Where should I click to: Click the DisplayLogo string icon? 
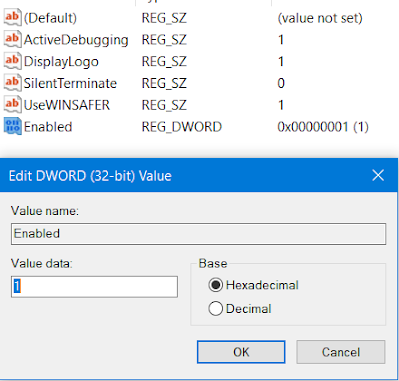point(13,61)
